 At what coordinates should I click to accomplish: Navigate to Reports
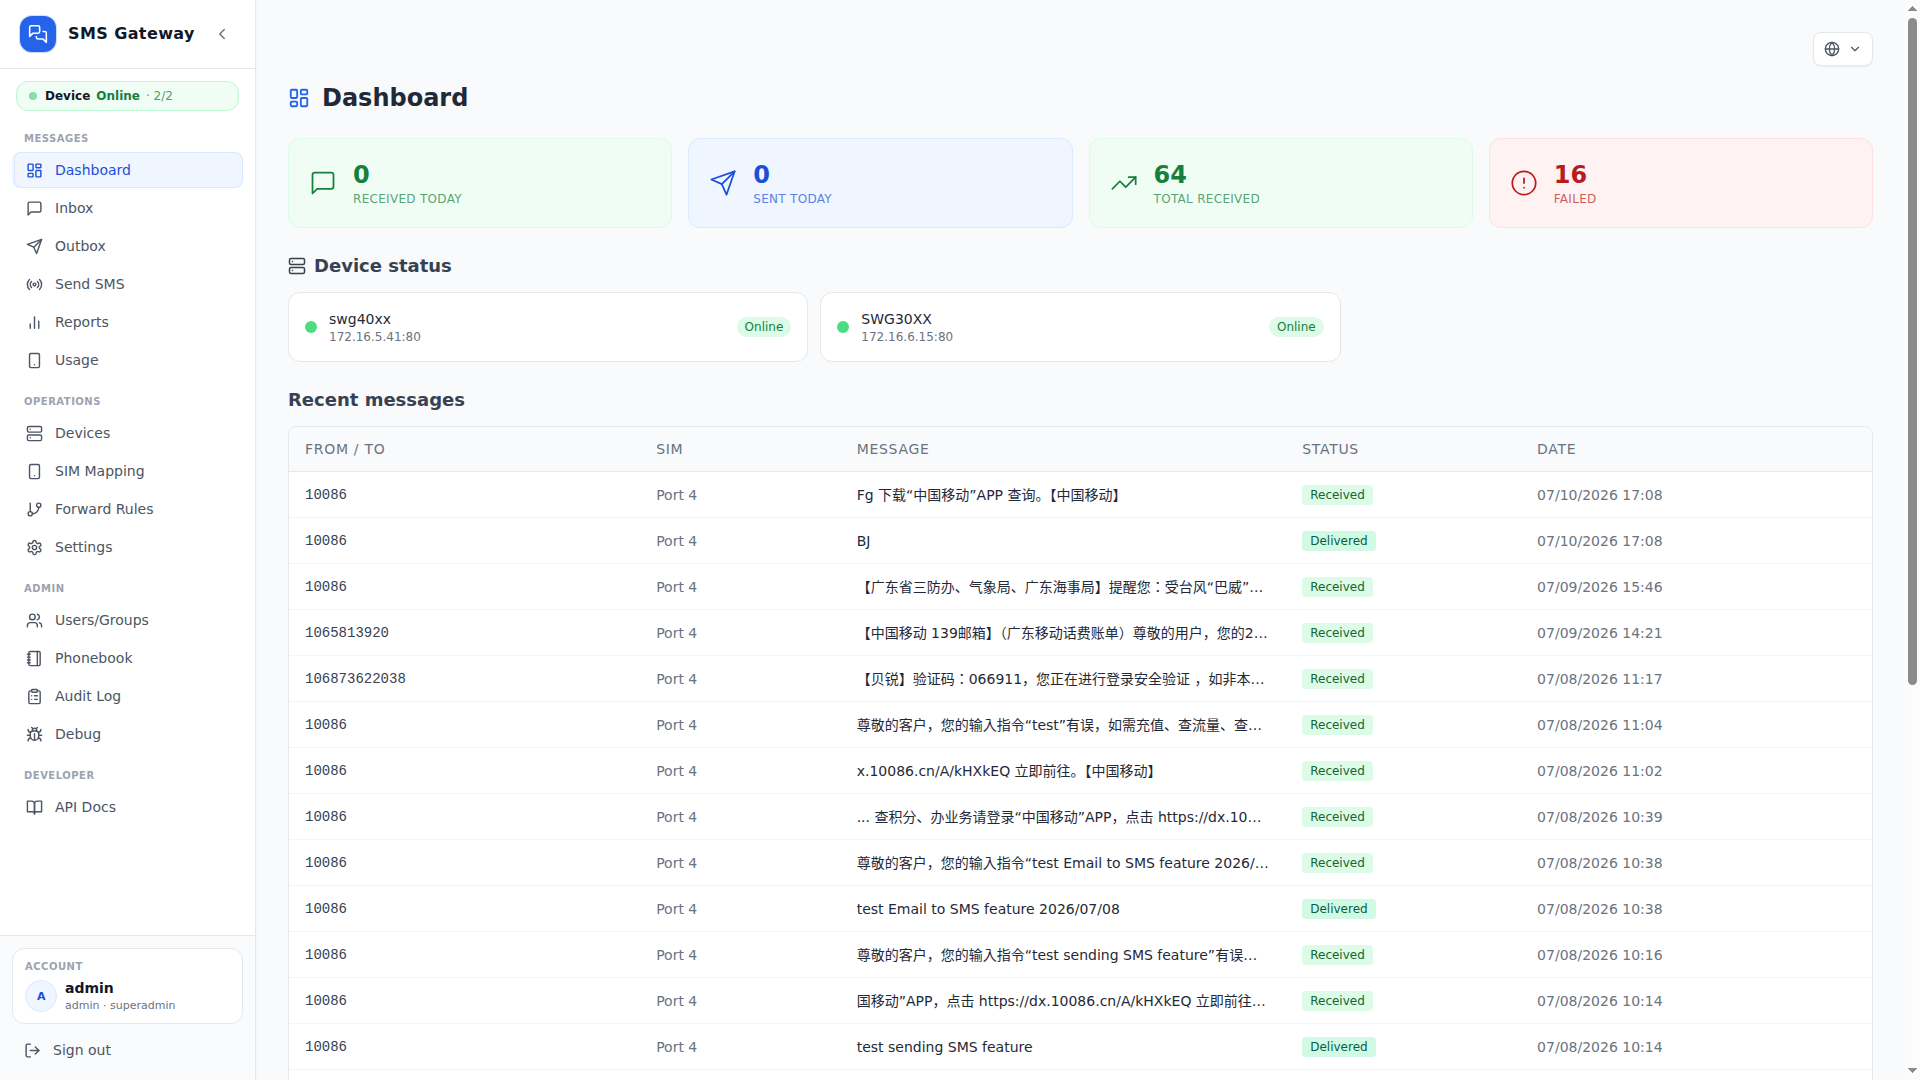pyautogui.click(x=128, y=322)
